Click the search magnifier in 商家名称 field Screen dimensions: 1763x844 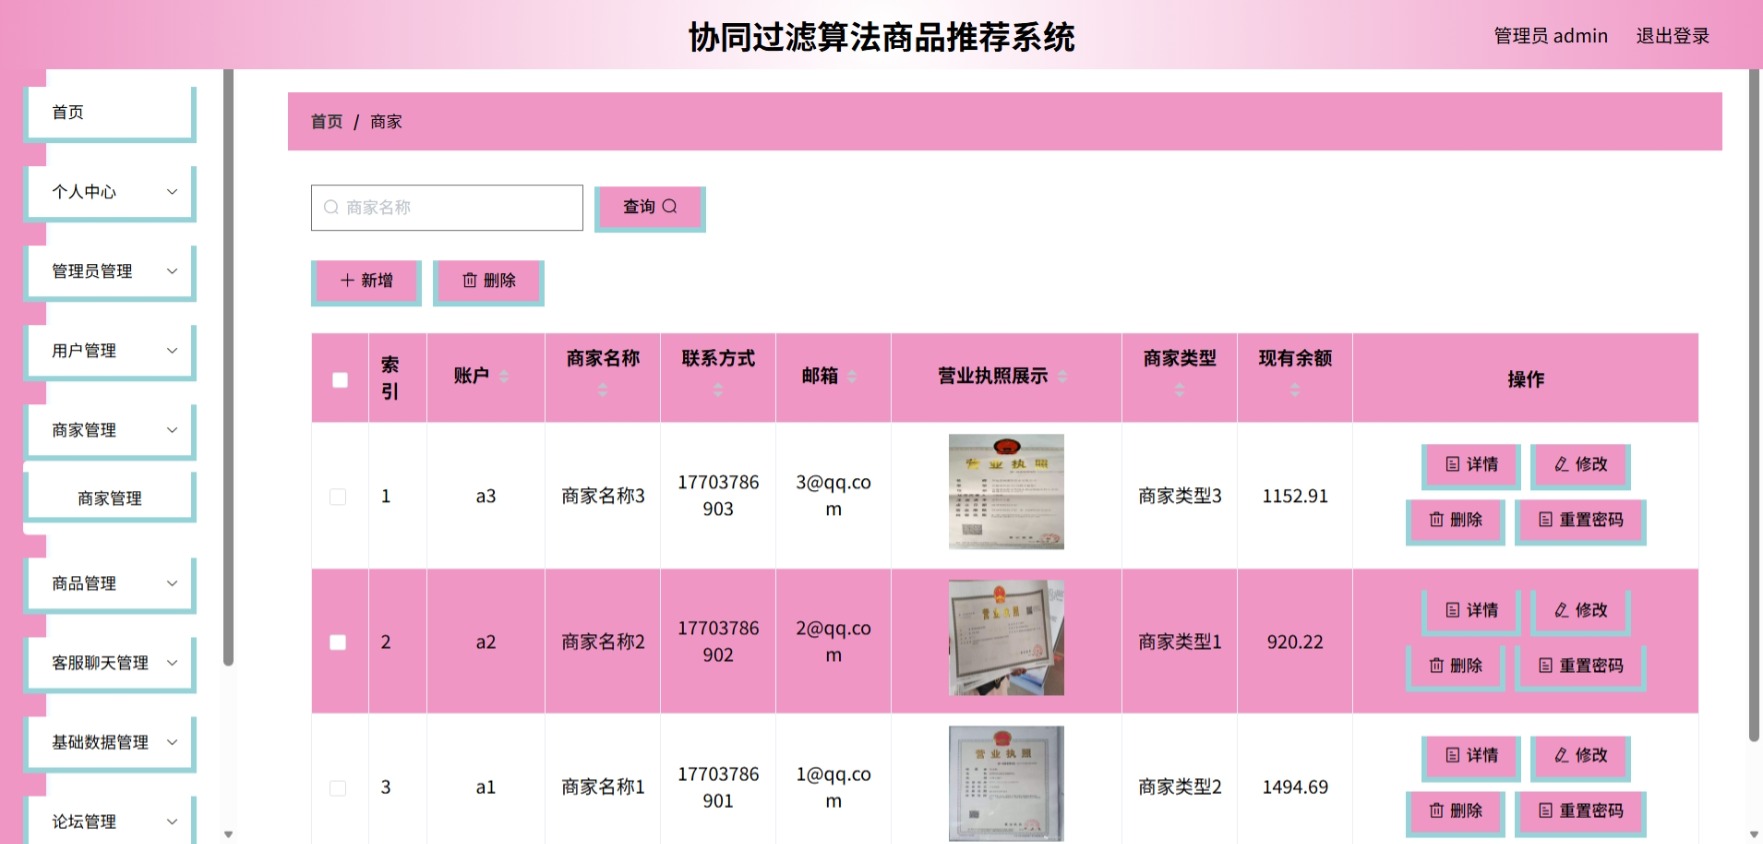(331, 207)
